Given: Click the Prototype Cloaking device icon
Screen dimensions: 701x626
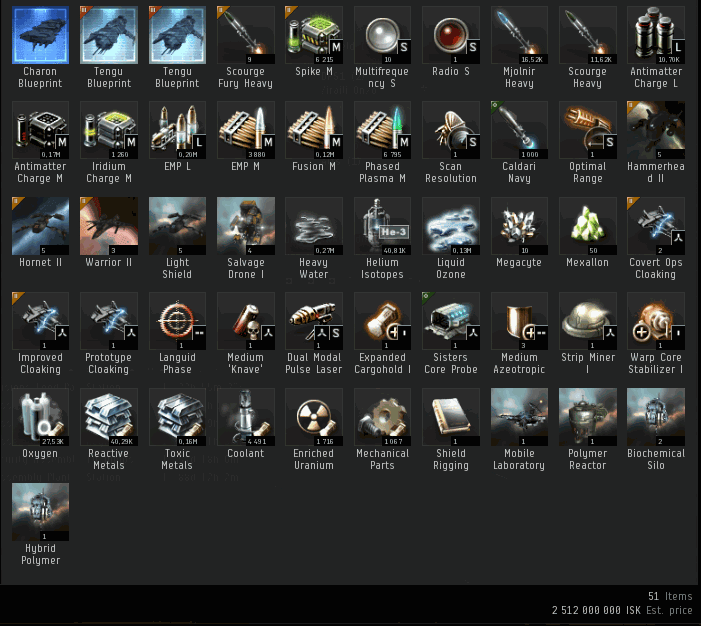Looking at the screenshot, I should point(109,321).
